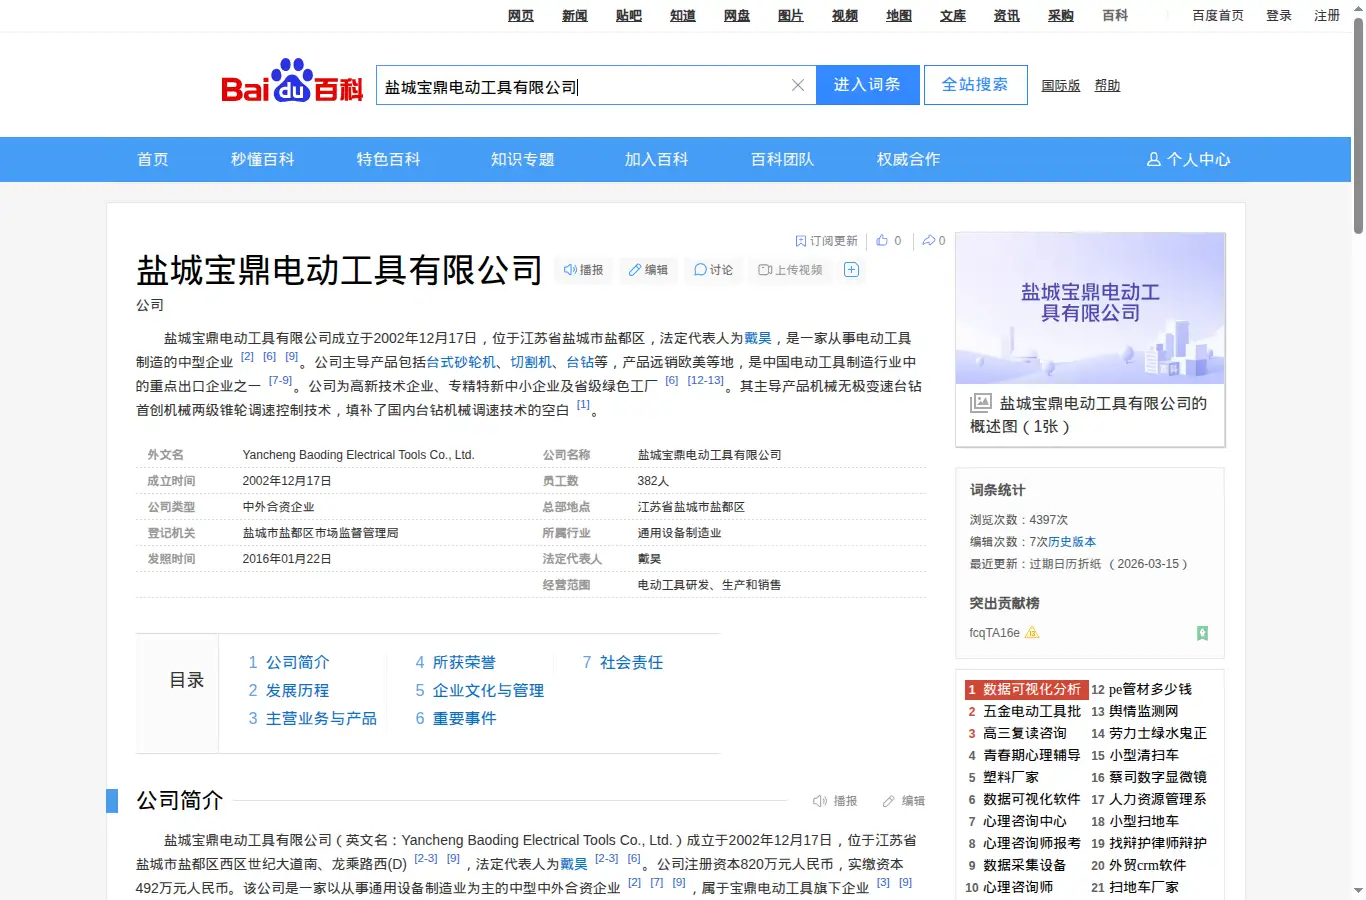Switch to 新闻 in the top bar
Viewport: 1366px width, 900px height.
[575, 16]
